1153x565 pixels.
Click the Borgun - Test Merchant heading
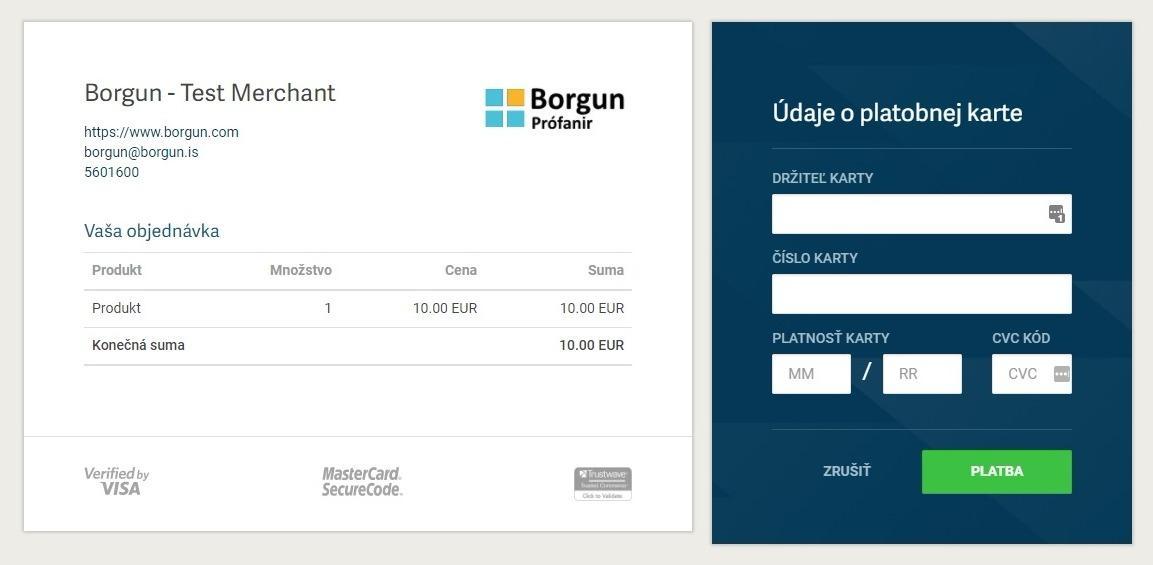(x=210, y=93)
